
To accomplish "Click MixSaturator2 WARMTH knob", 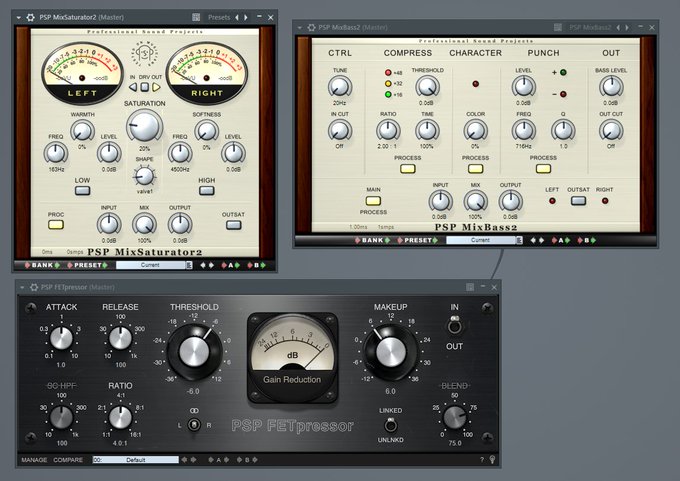I will pos(82,131).
